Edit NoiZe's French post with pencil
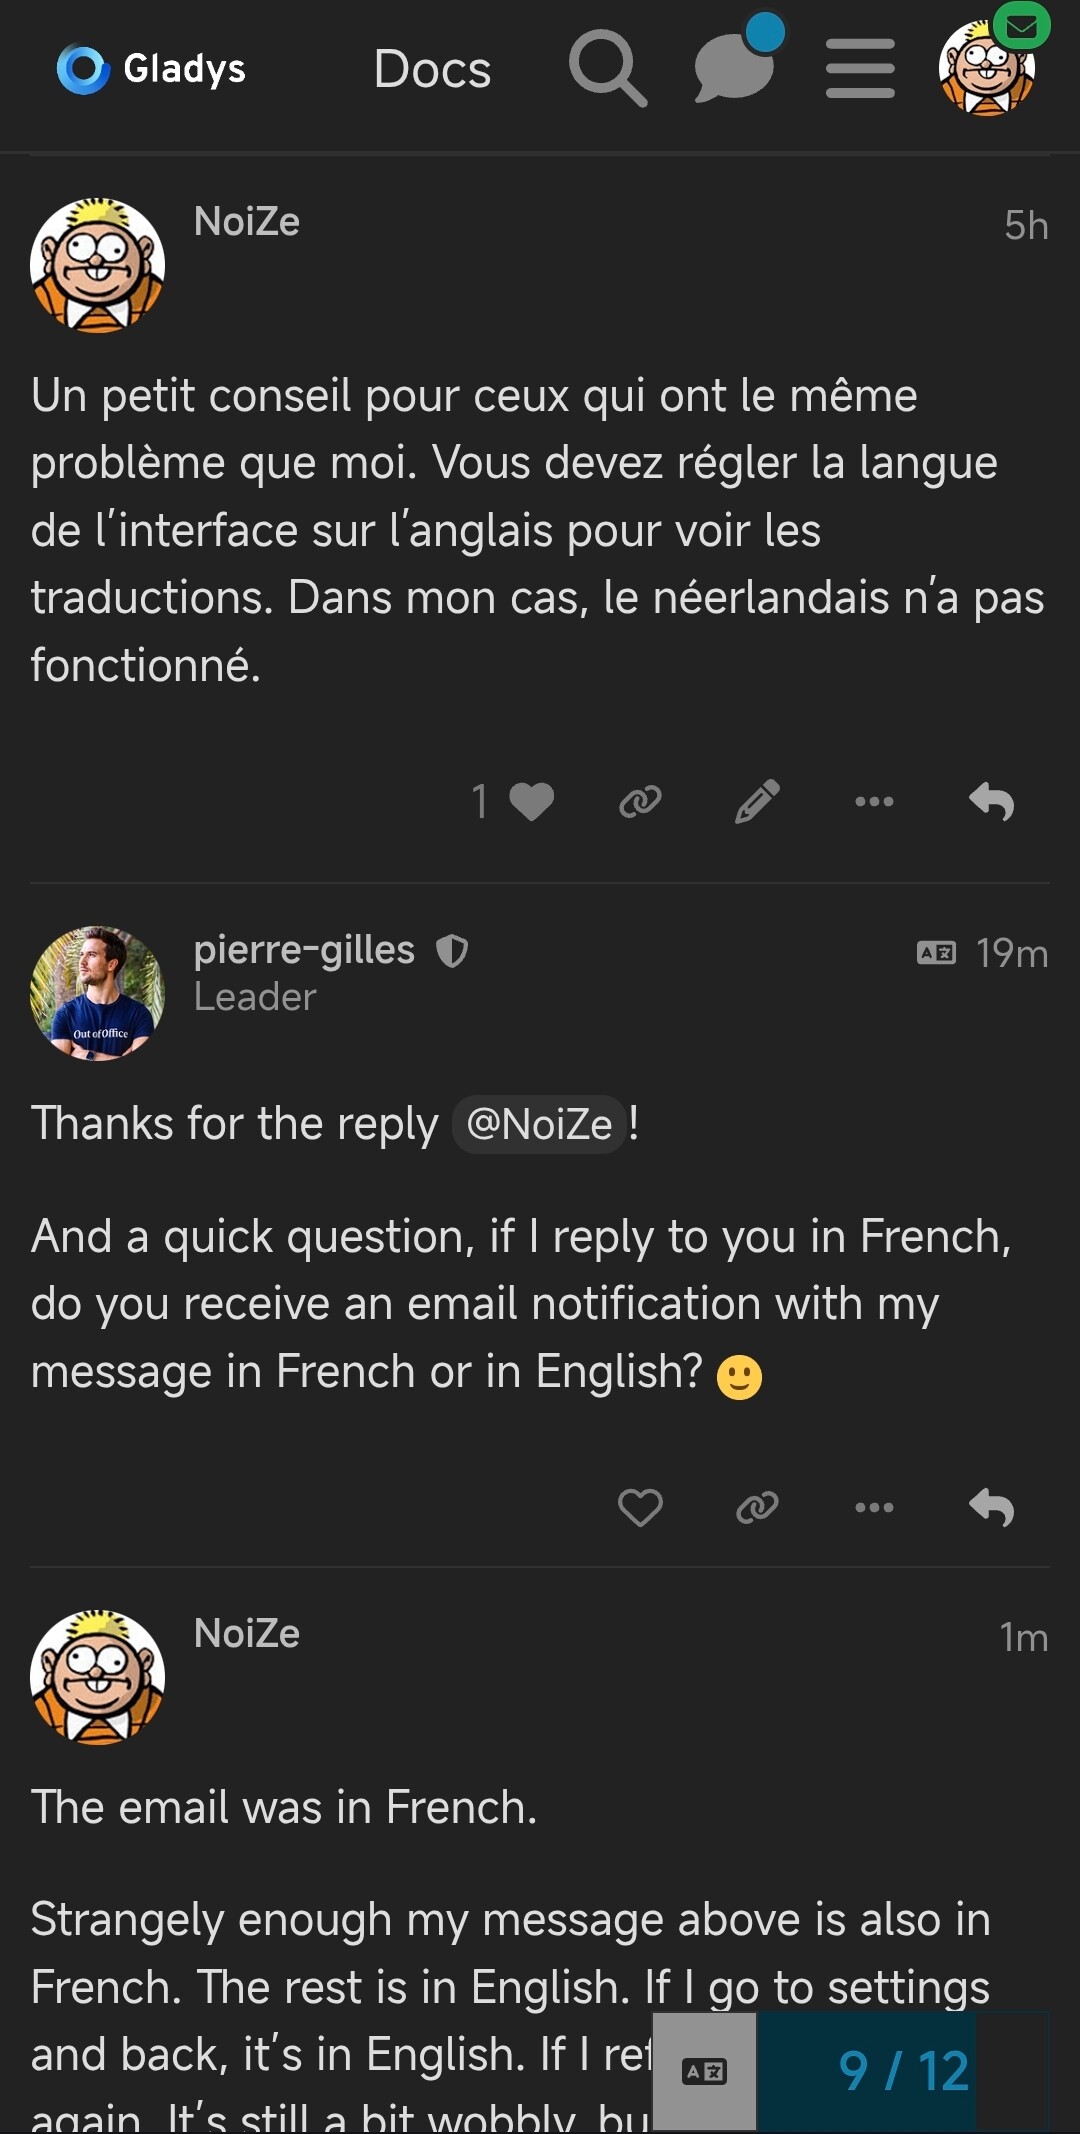 pyautogui.click(x=757, y=801)
